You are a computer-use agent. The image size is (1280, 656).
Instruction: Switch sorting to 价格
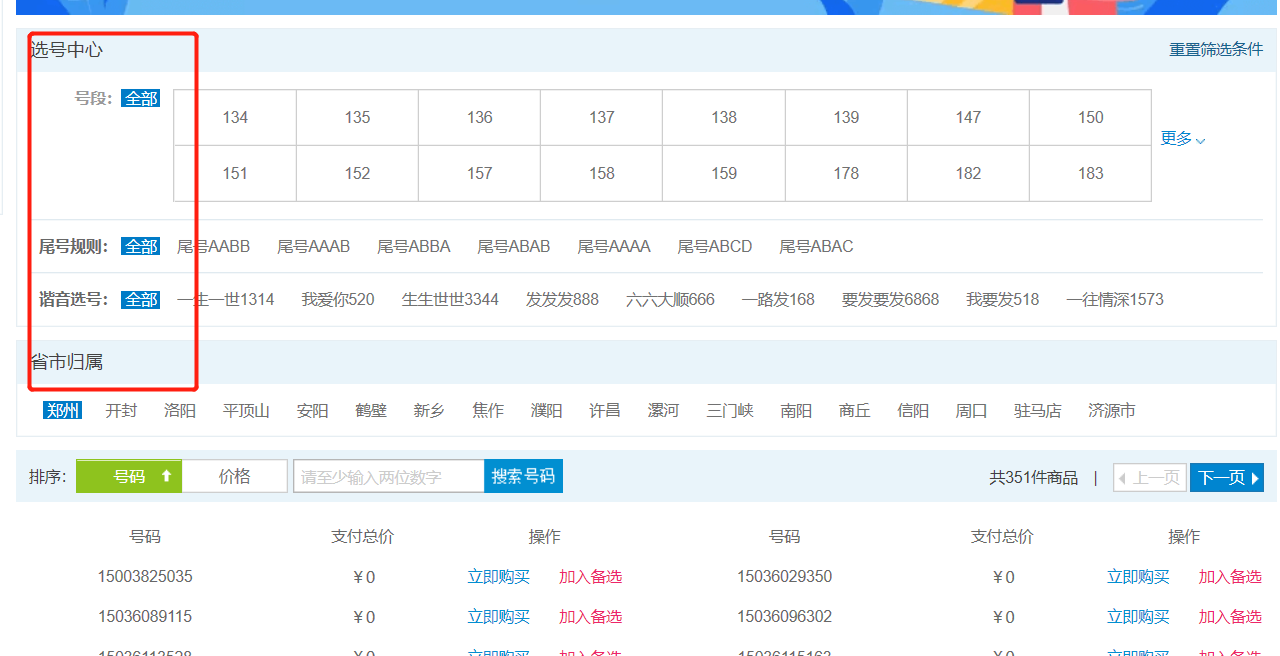coord(235,476)
